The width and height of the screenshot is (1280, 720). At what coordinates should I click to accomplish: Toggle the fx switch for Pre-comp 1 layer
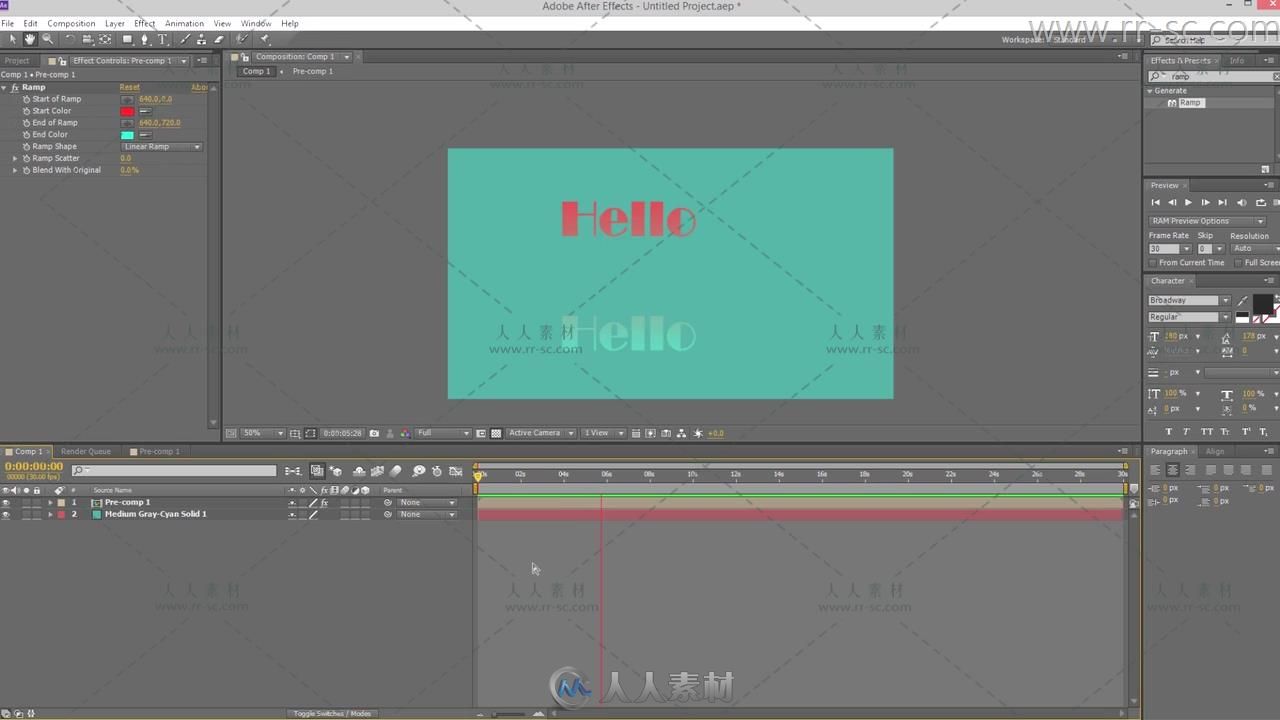324,502
